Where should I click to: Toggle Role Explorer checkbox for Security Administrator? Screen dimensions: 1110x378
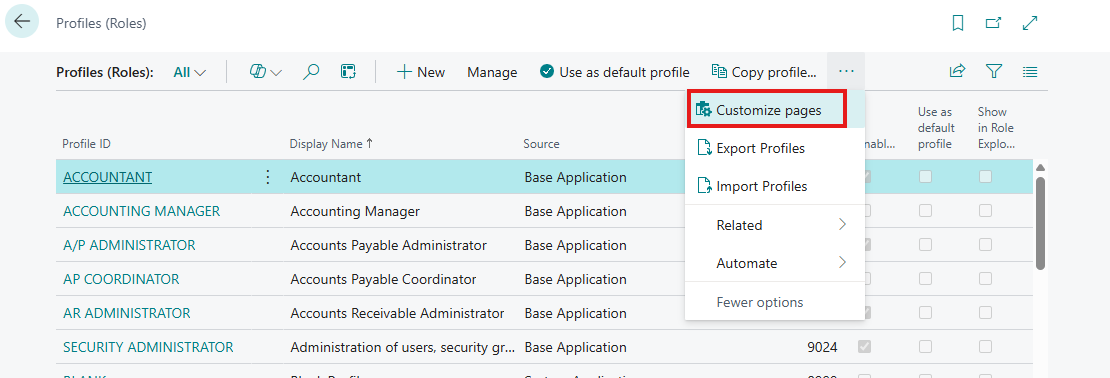click(985, 346)
